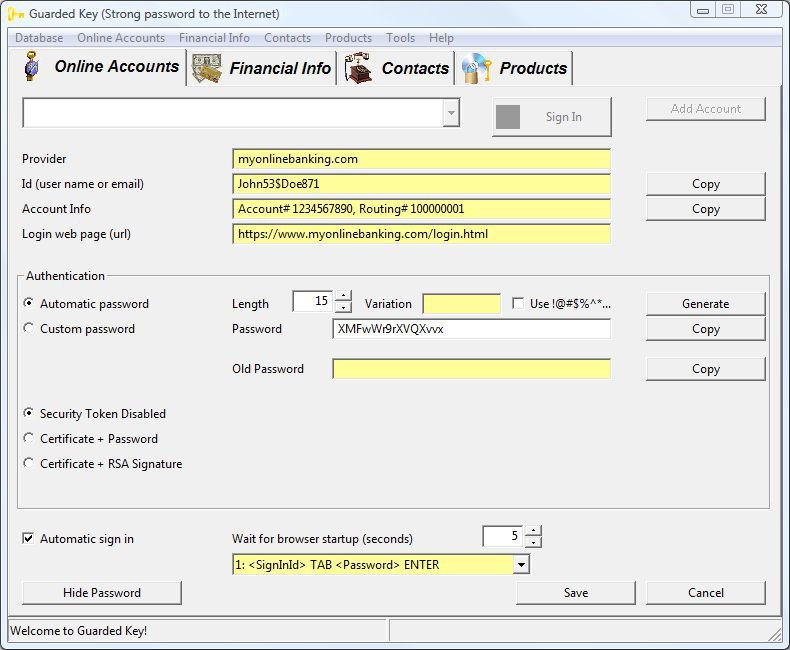
Task: Open the Products menu
Action: pos(348,38)
